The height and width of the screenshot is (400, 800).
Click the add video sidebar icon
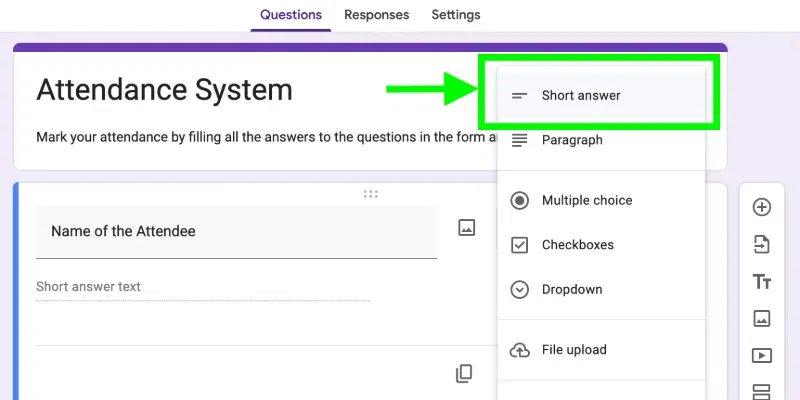(x=762, y=355)
